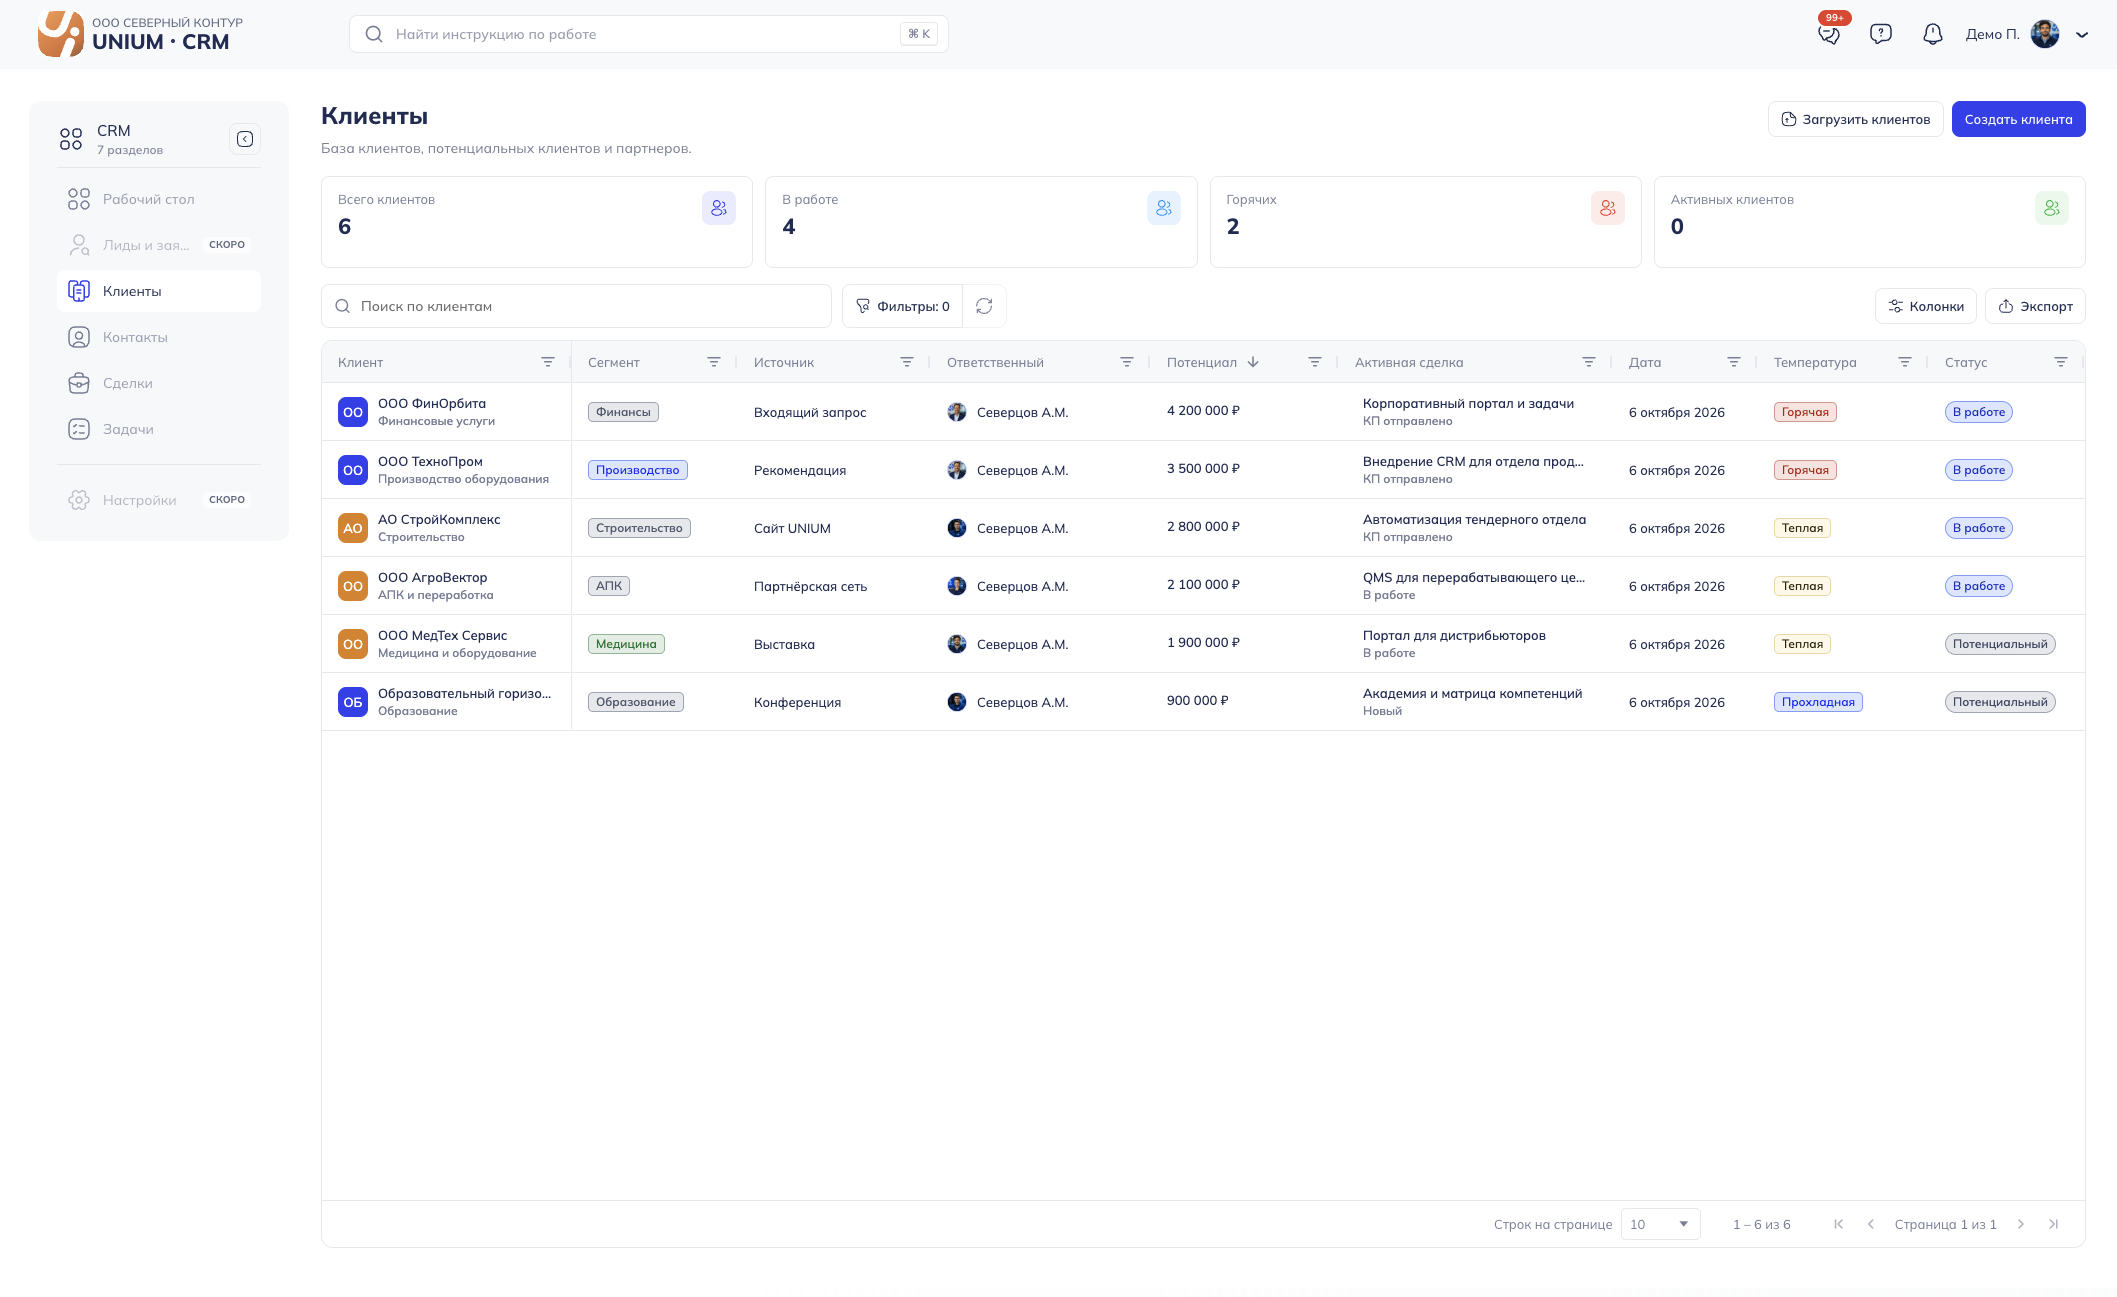Go to first page arrow

pos(1839,1224)
